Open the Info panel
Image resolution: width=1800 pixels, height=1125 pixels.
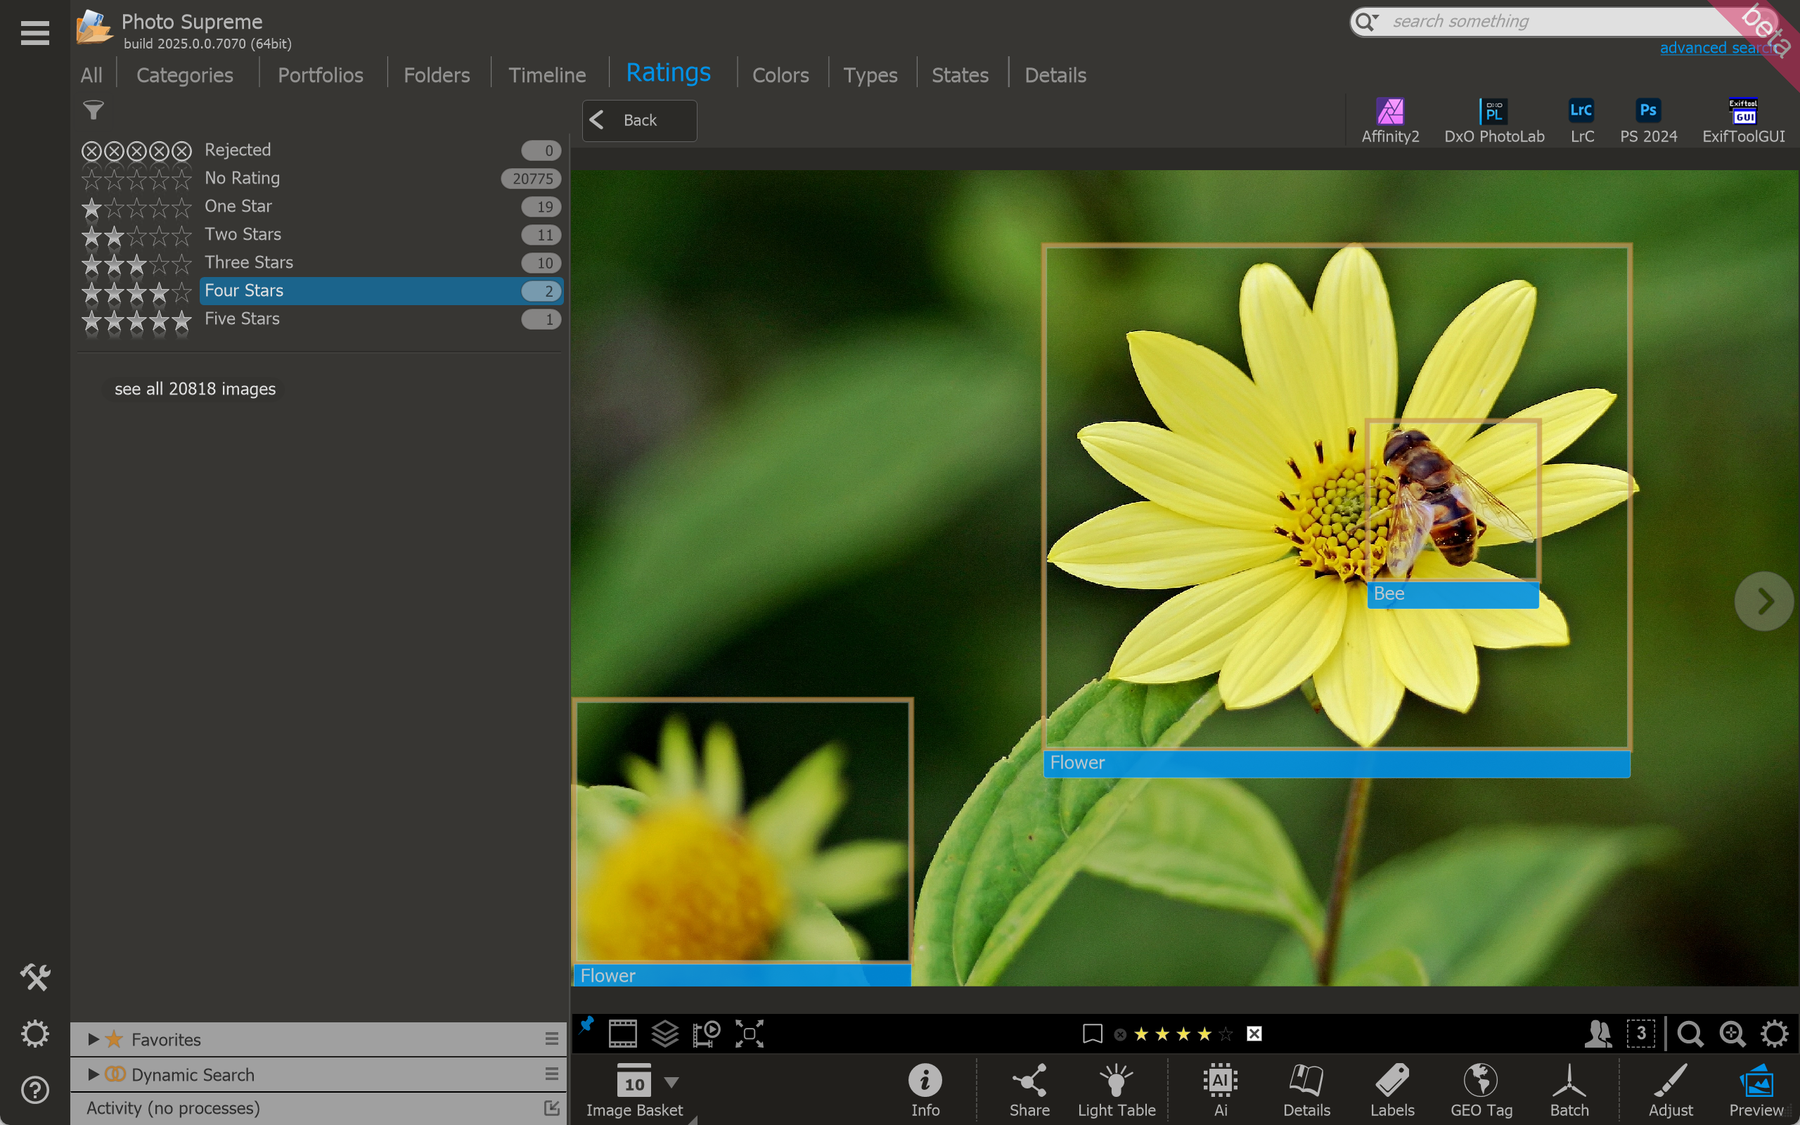925,1090
